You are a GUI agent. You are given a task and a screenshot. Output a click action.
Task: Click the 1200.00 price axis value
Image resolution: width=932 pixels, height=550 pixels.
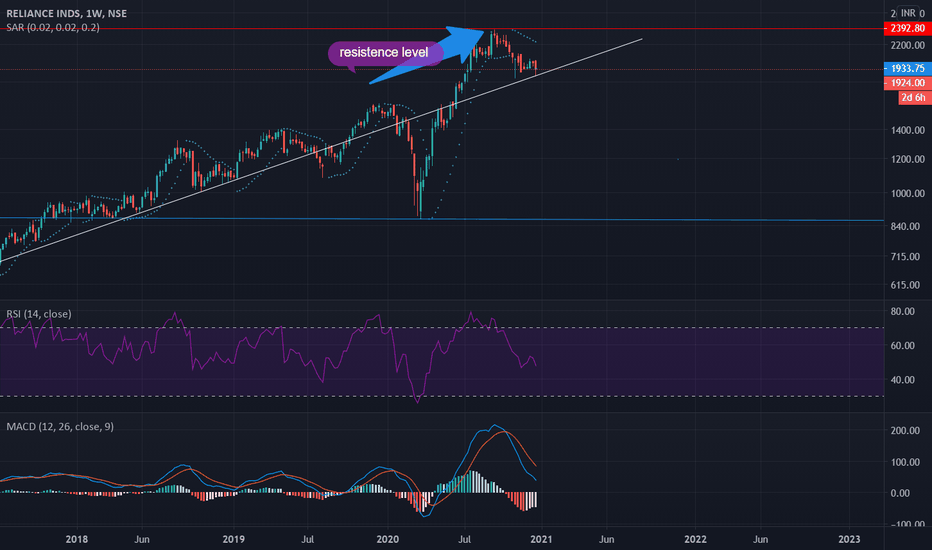point(907,159)
